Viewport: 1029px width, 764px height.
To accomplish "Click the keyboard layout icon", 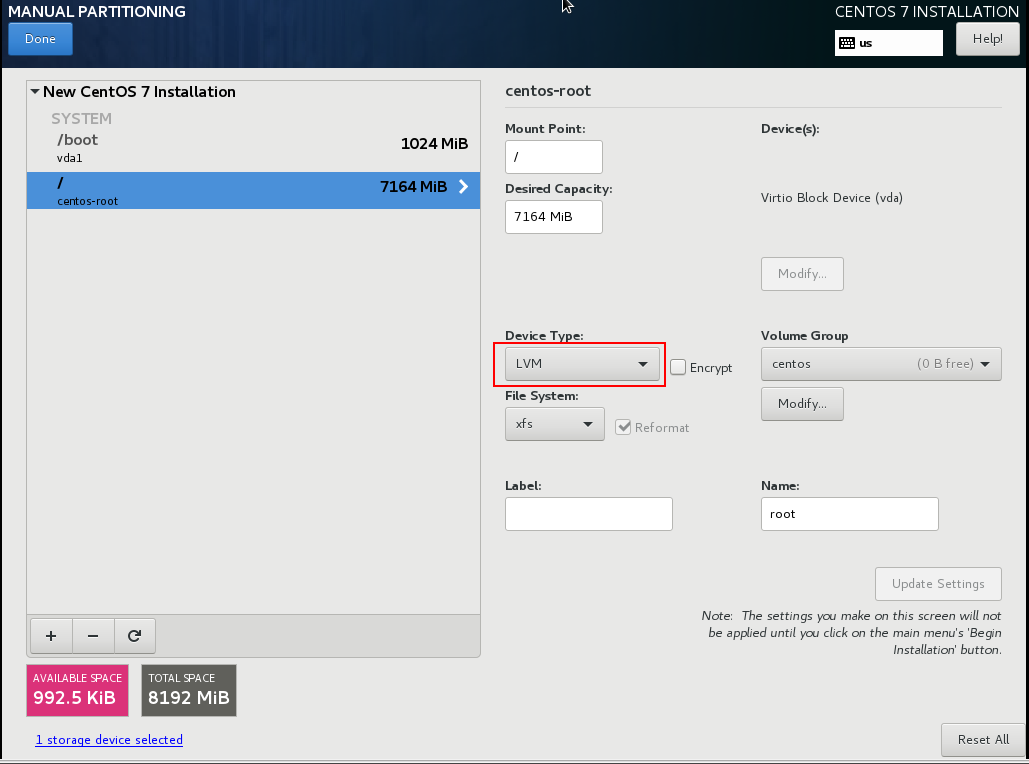I will click(x=847, y=43).
